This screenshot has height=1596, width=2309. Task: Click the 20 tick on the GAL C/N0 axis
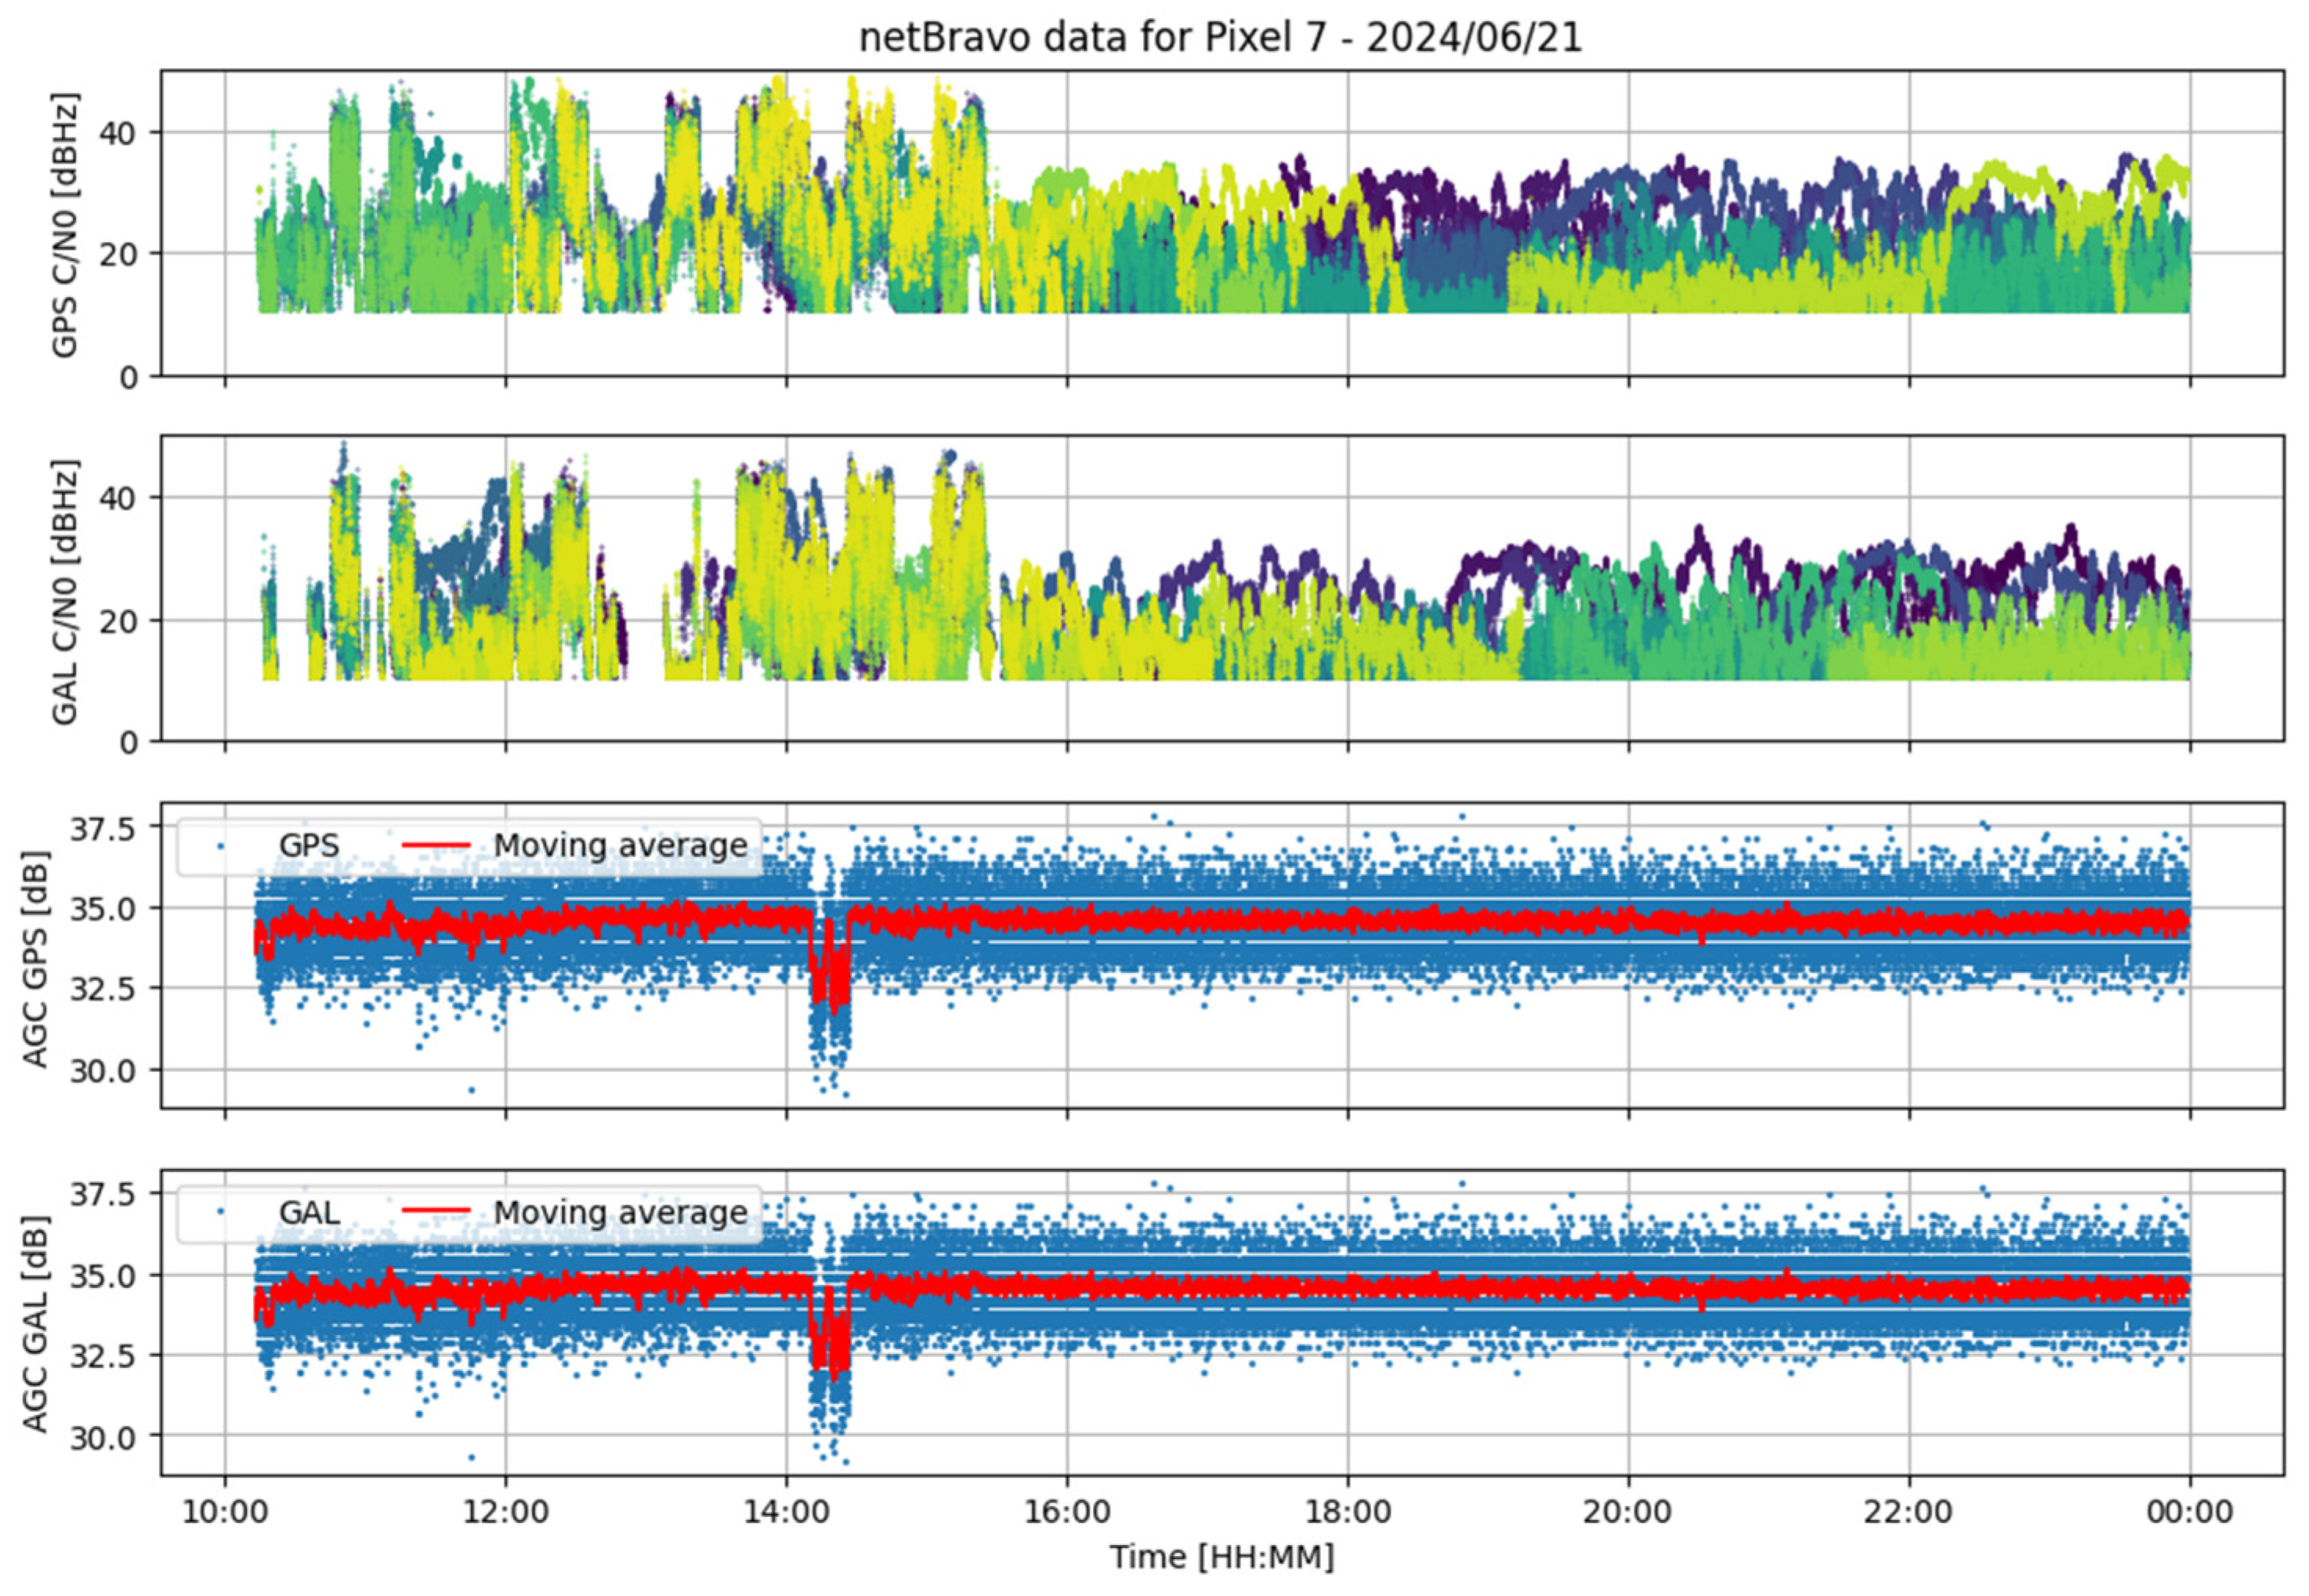pyautogui.click(x=119, y=621)
